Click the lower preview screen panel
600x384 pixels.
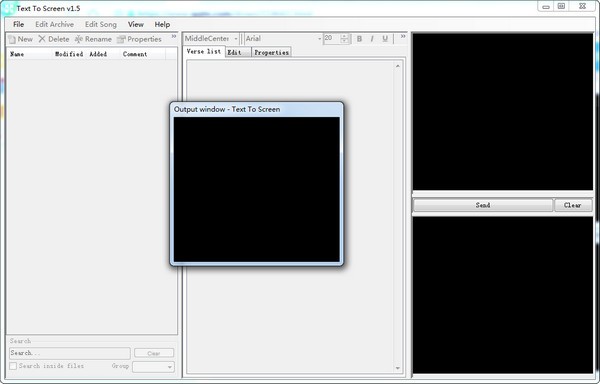(x=503, y=295)
